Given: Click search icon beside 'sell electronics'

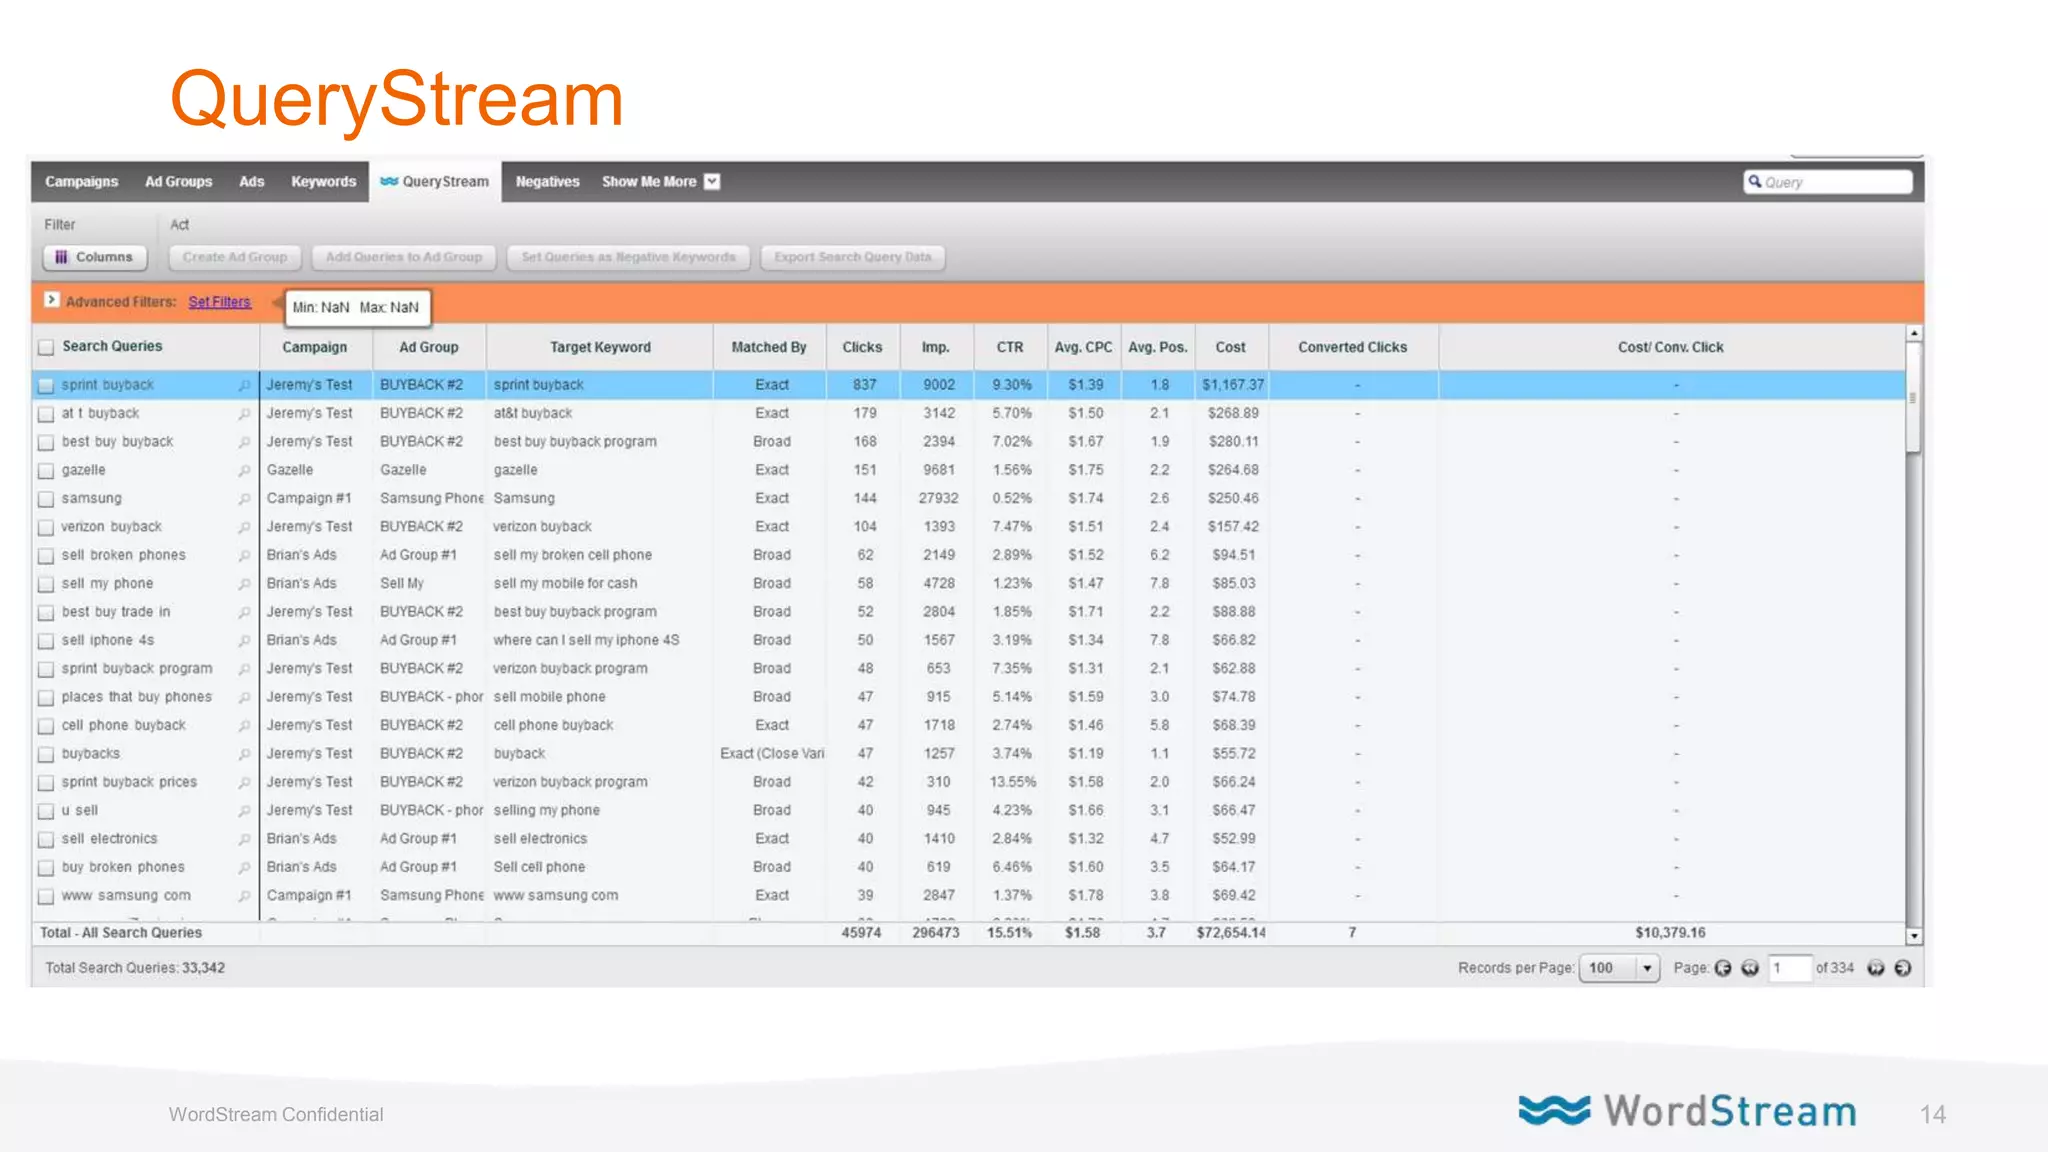Looking at the screenshot, I should [244, 839].
